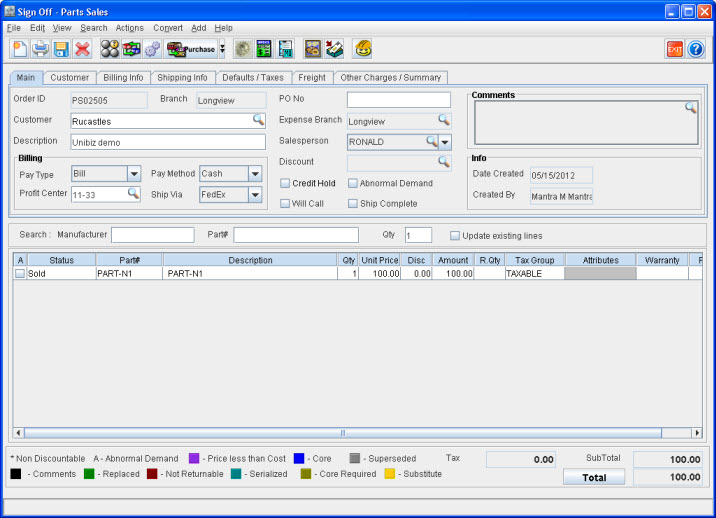The width and height of the screenshot is (716, 518).
Task: Click the red X delete icon
Action: (82, 49)
